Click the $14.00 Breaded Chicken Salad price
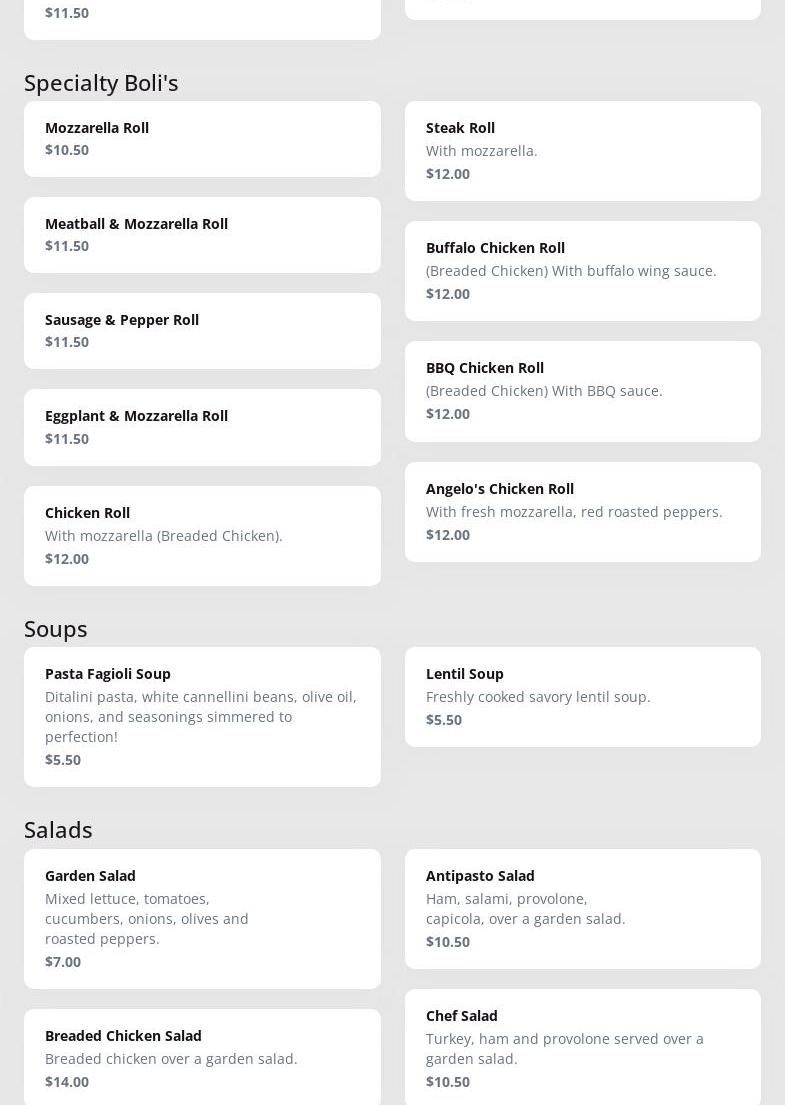Image resolution: width=785 pixels, height=1105 pixels. (x=67, y=1082)
